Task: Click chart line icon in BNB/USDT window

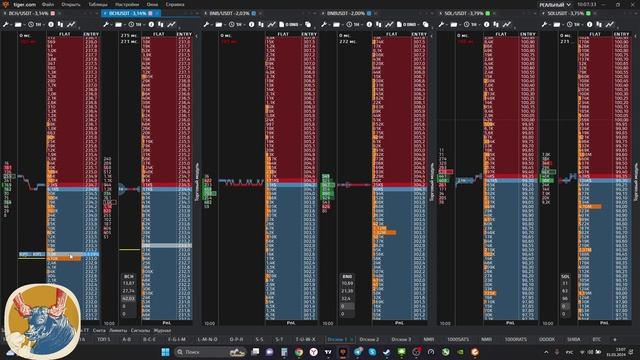Action: pyautogui.click(x=271, y=24)
